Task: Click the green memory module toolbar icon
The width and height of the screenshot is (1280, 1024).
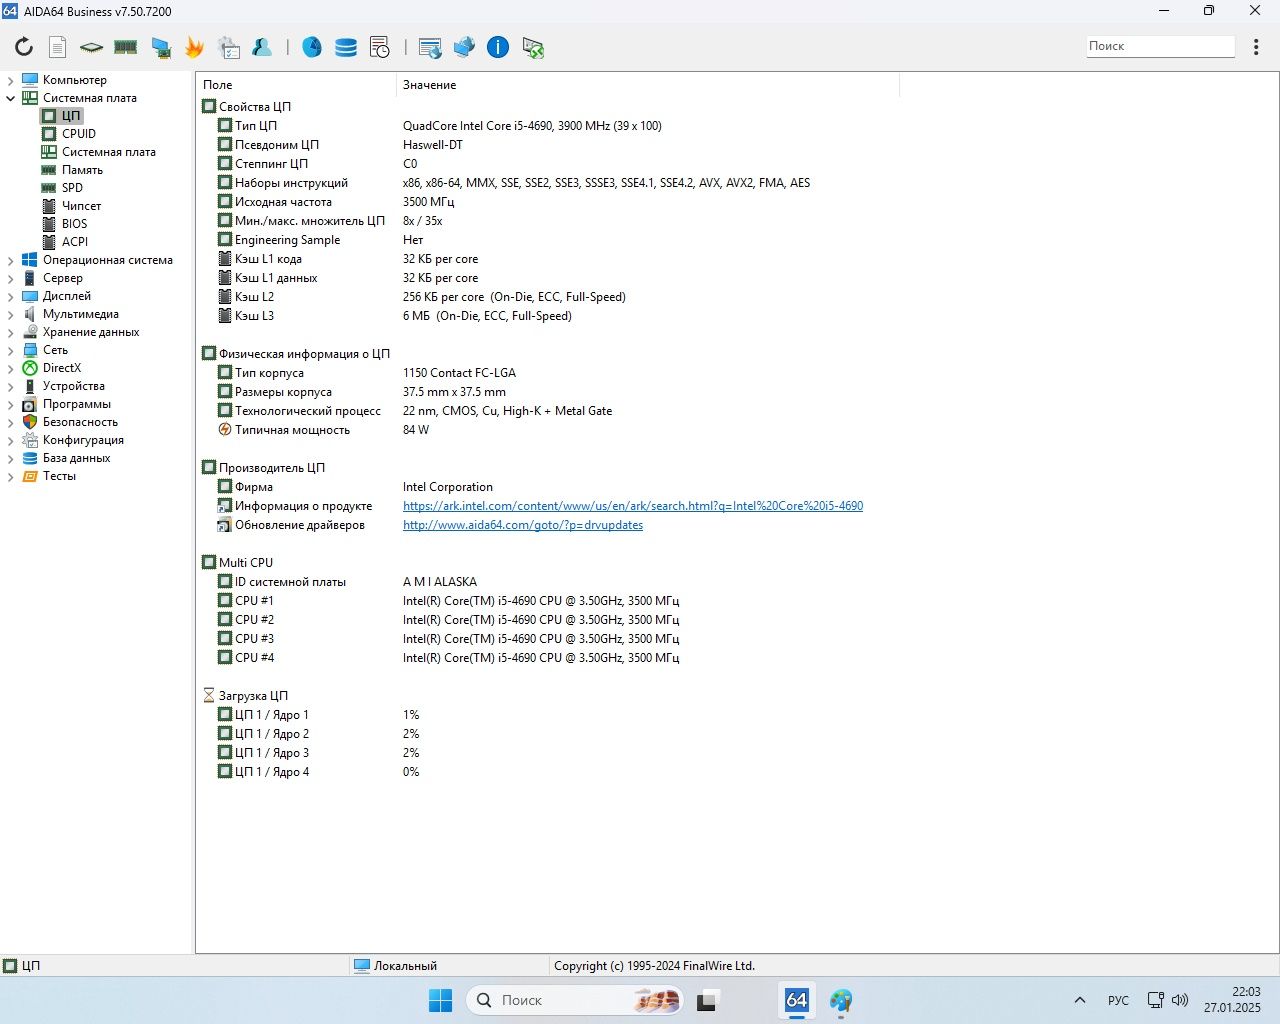Action: (x=125, y=47)
